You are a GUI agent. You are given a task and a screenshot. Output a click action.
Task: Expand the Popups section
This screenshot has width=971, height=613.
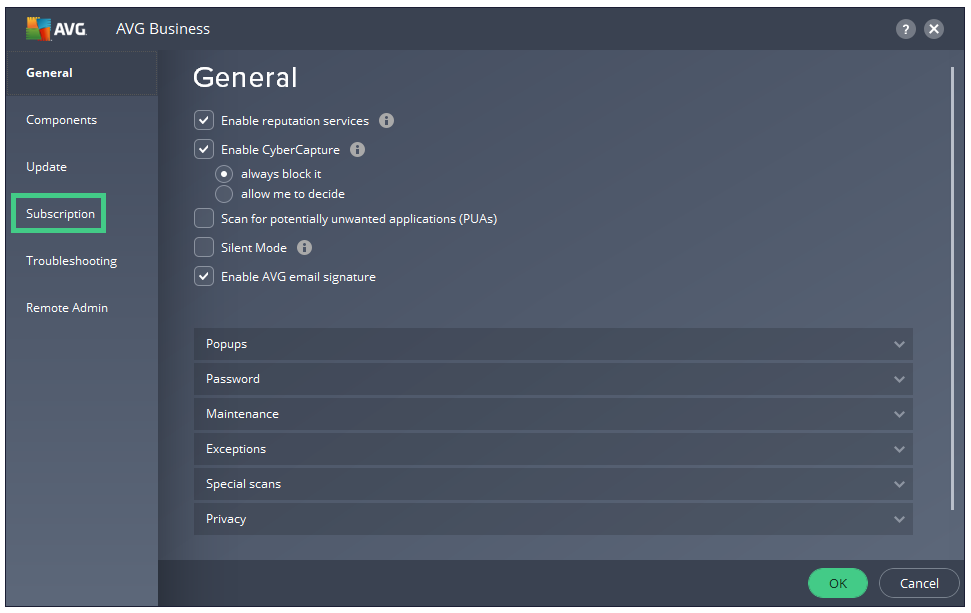pyautogui.click(x=553, y=344)
